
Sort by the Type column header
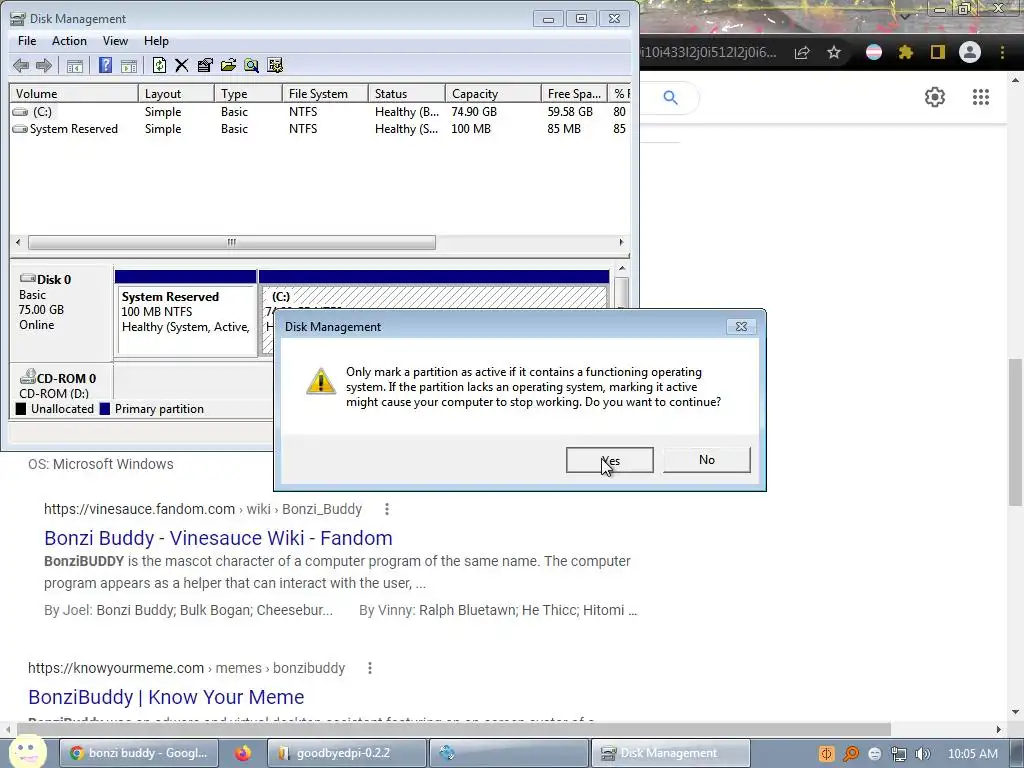(248, 93)
